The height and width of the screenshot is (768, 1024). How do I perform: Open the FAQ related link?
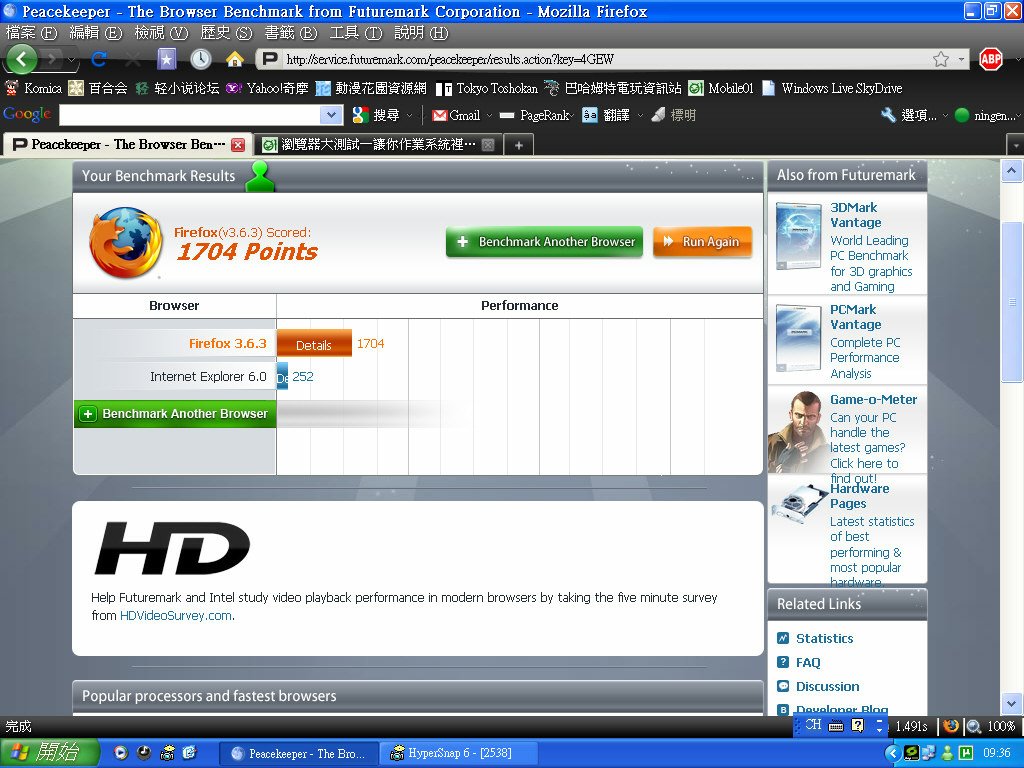pyautogui.click(x=808, y=663)
